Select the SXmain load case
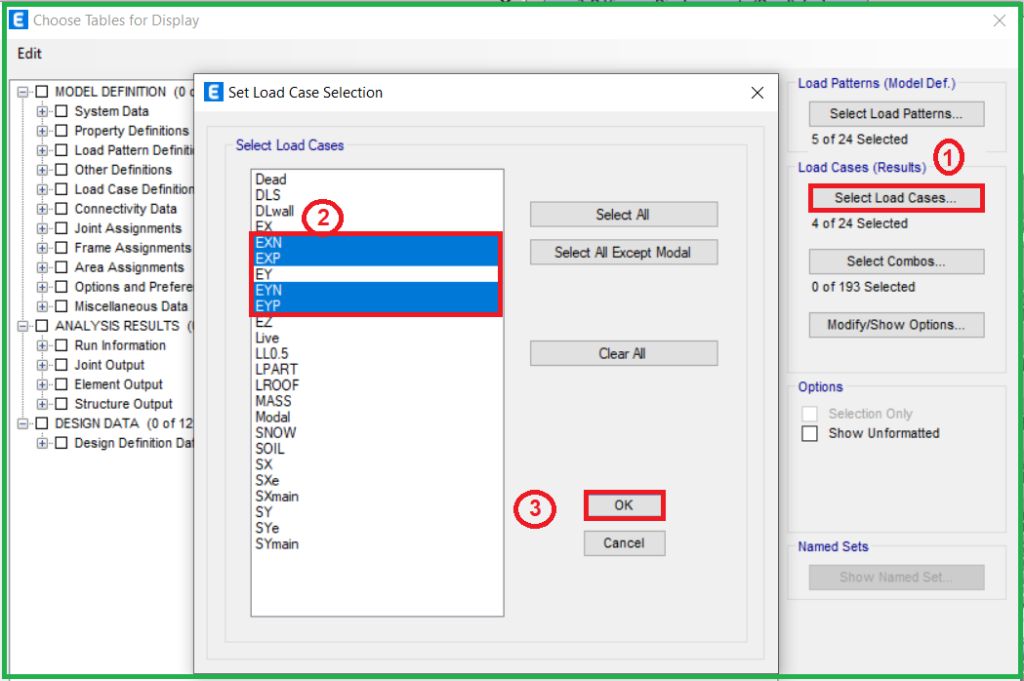This screenshot has width=1024, height=681. [x=377, y=496]
